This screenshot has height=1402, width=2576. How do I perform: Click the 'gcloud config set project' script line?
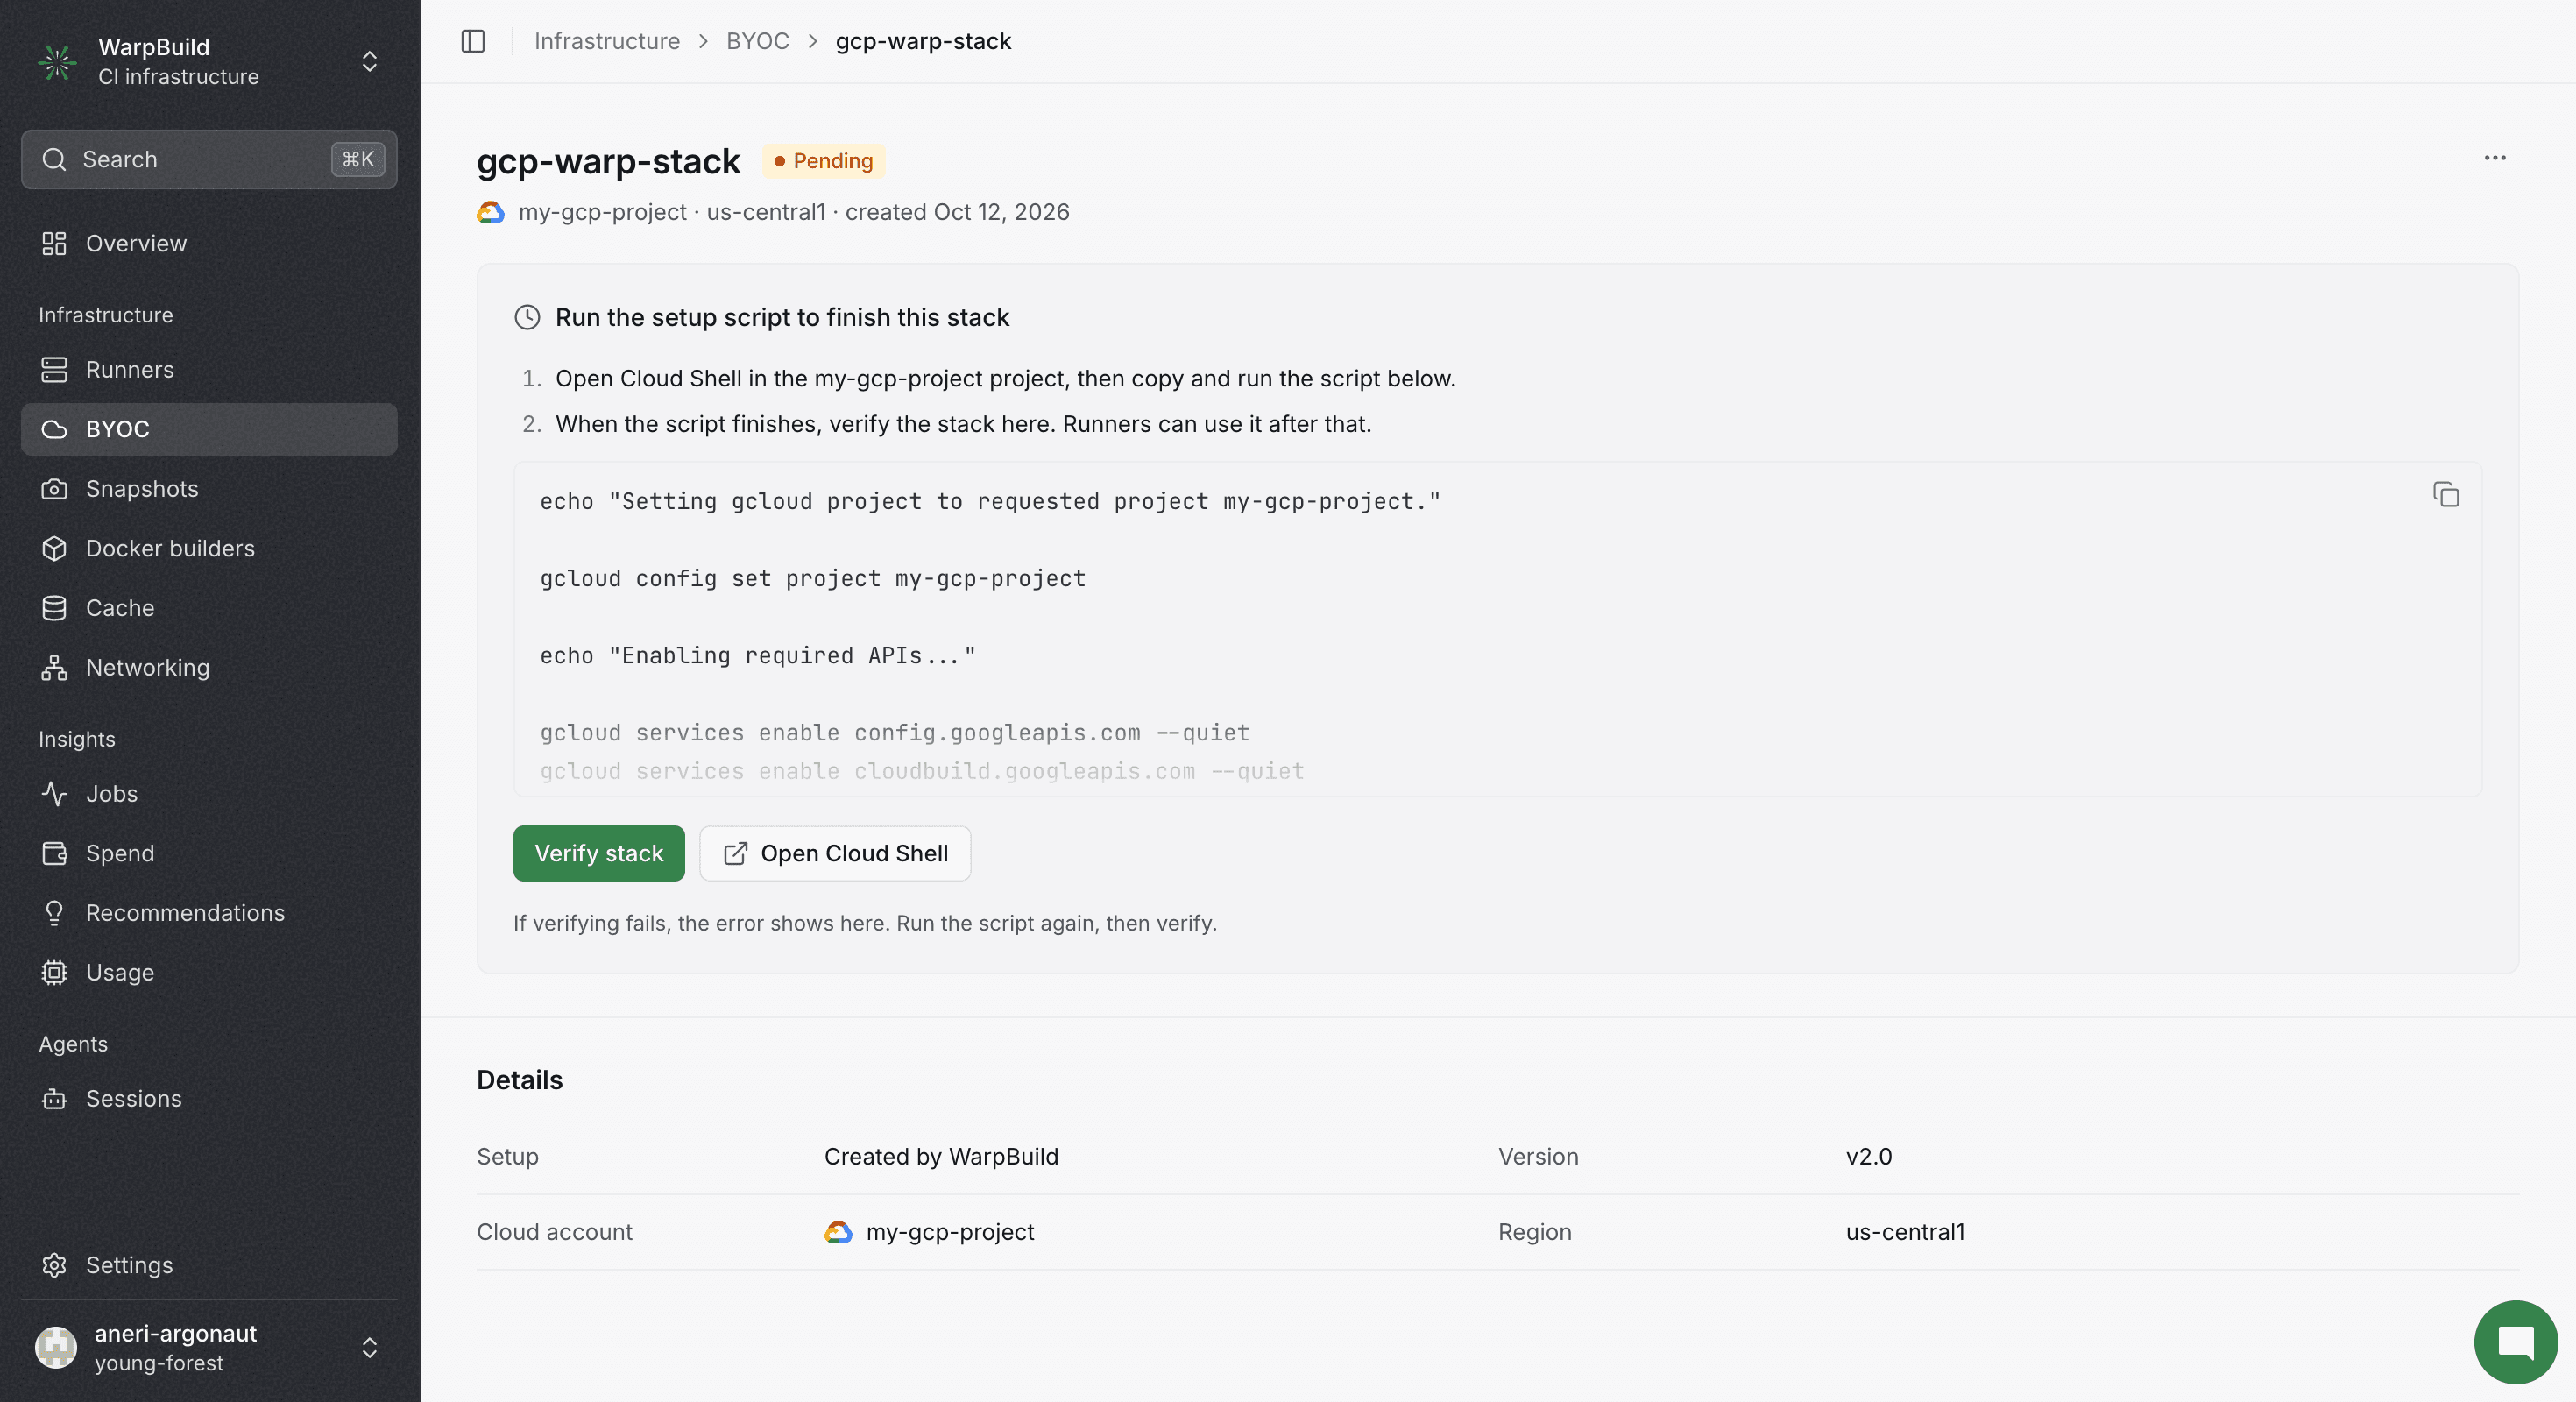(813, 578)
